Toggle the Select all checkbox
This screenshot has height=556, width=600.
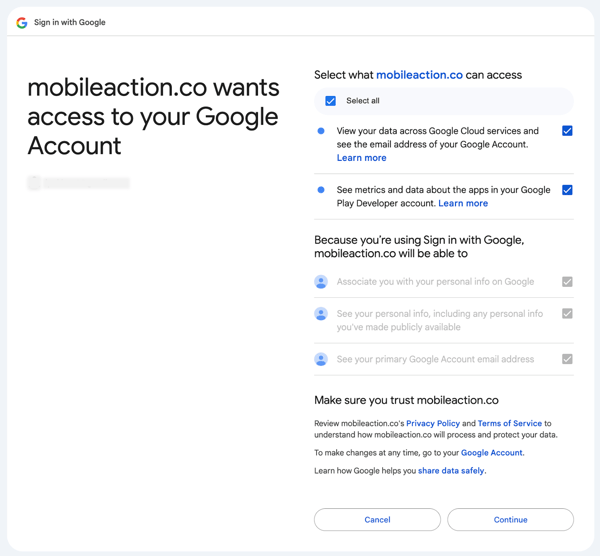tap(330, 101)
